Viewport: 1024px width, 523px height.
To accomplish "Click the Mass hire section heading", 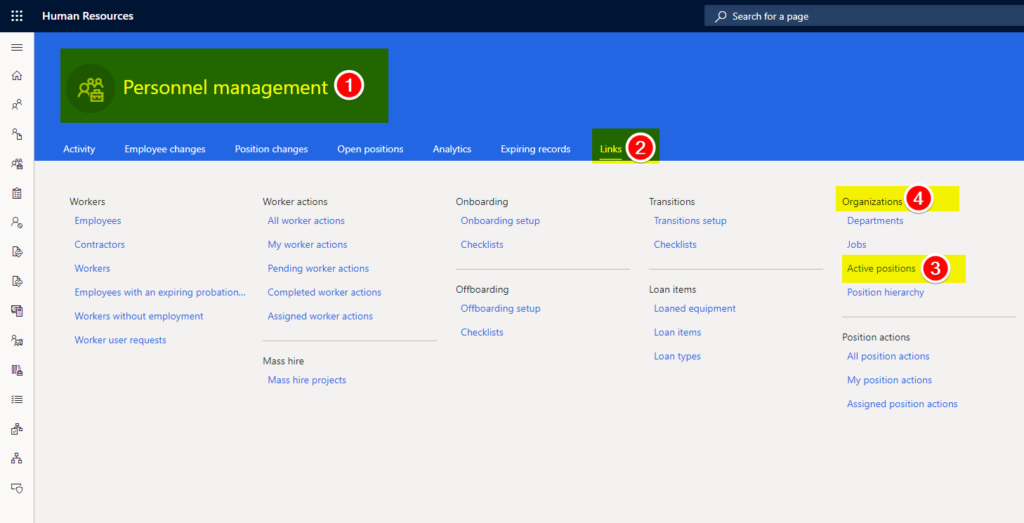I will click(283, 361).
